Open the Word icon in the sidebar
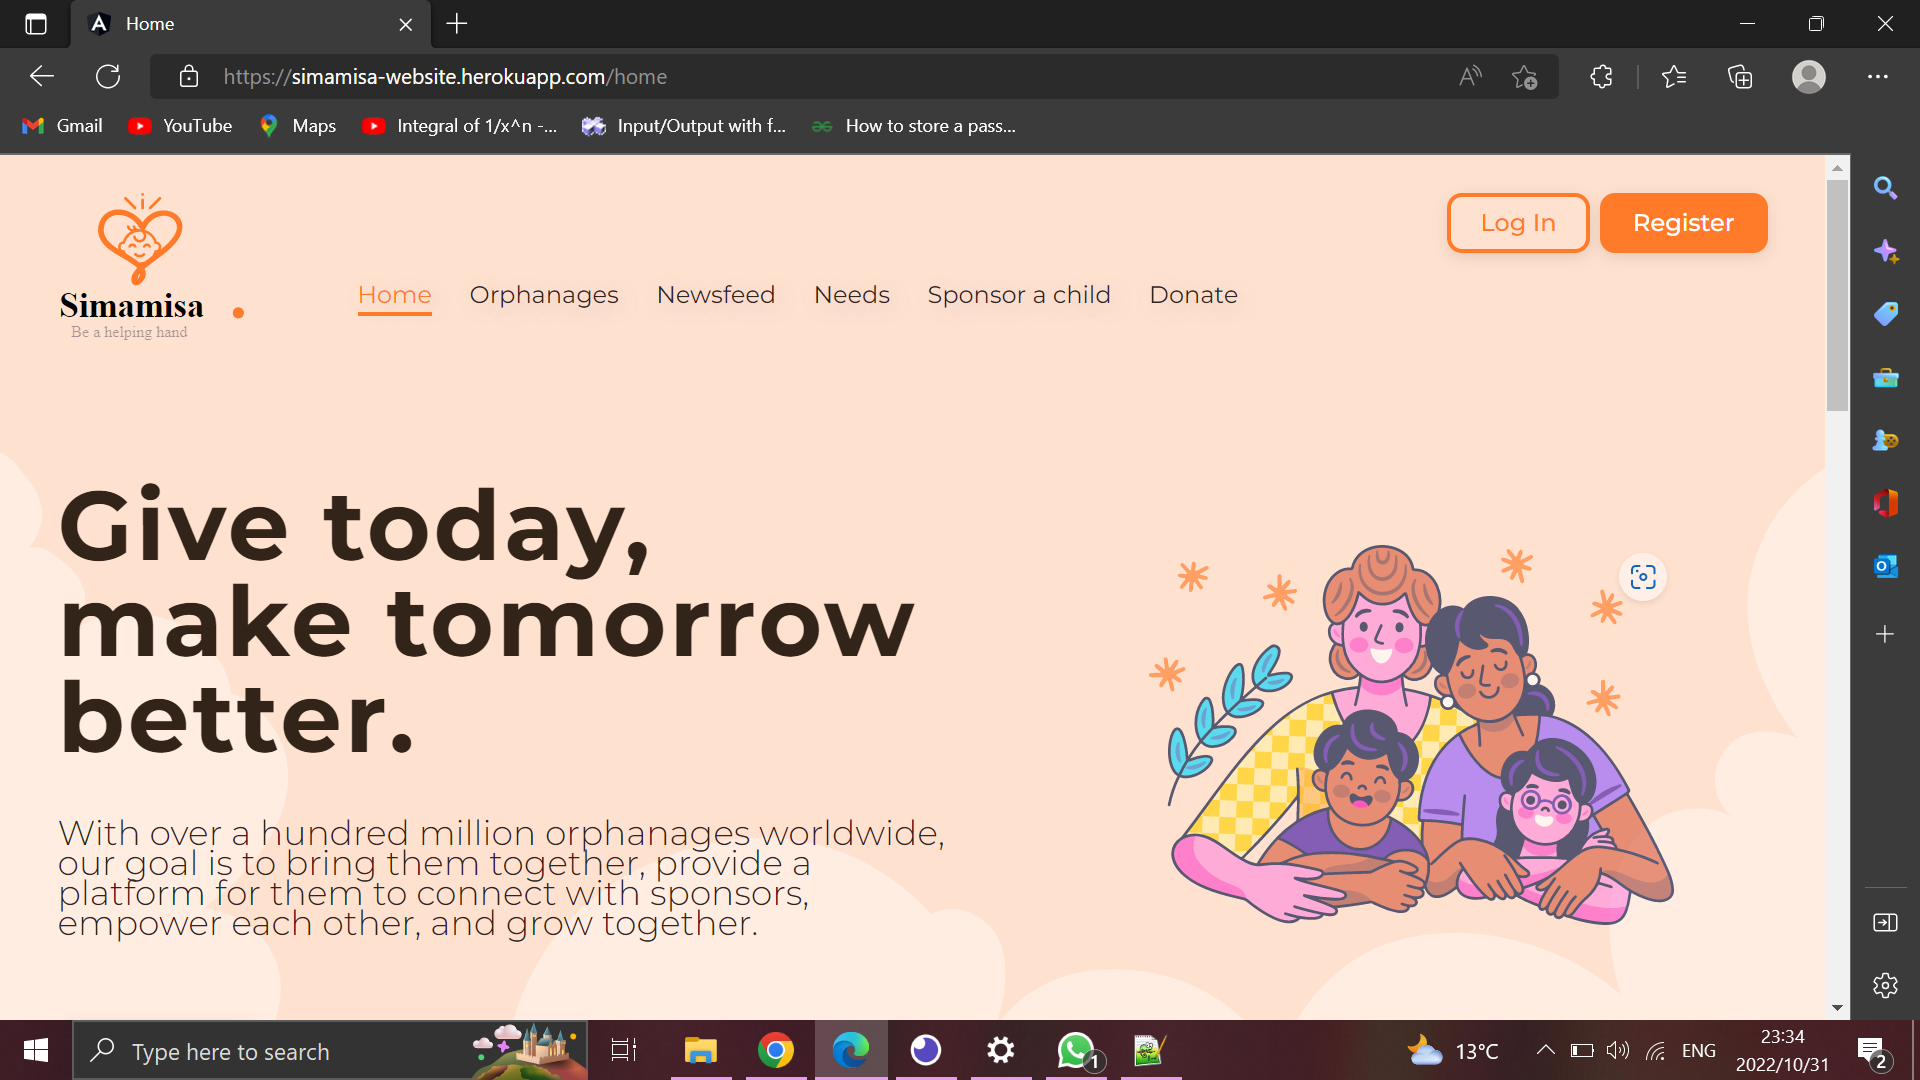The height and width of the screenshot is (1080, 1920). coord(1886,503)
